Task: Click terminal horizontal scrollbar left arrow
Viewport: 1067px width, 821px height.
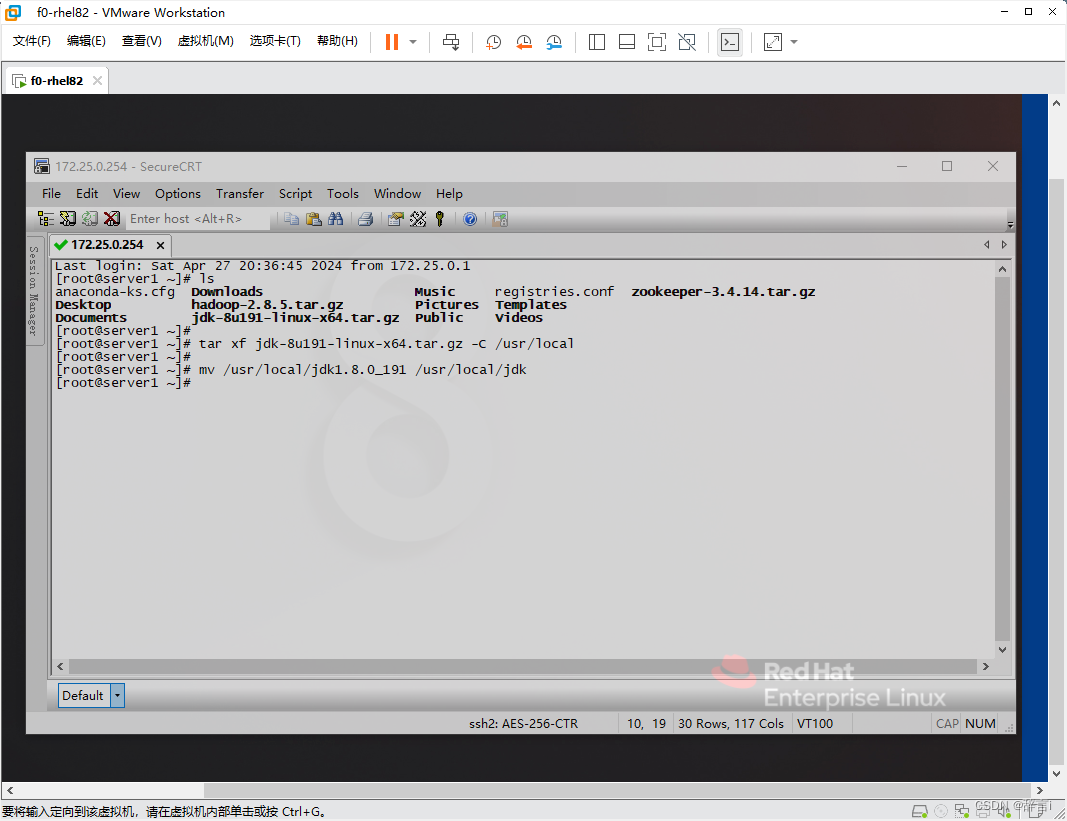Action: click(61, 666)
